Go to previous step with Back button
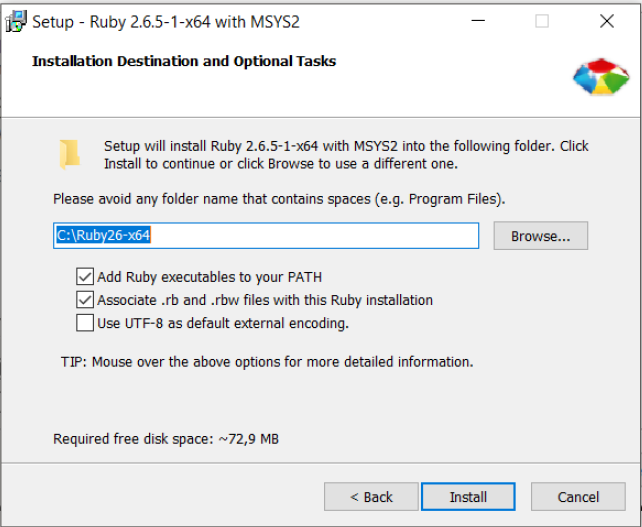 point(371,497)
